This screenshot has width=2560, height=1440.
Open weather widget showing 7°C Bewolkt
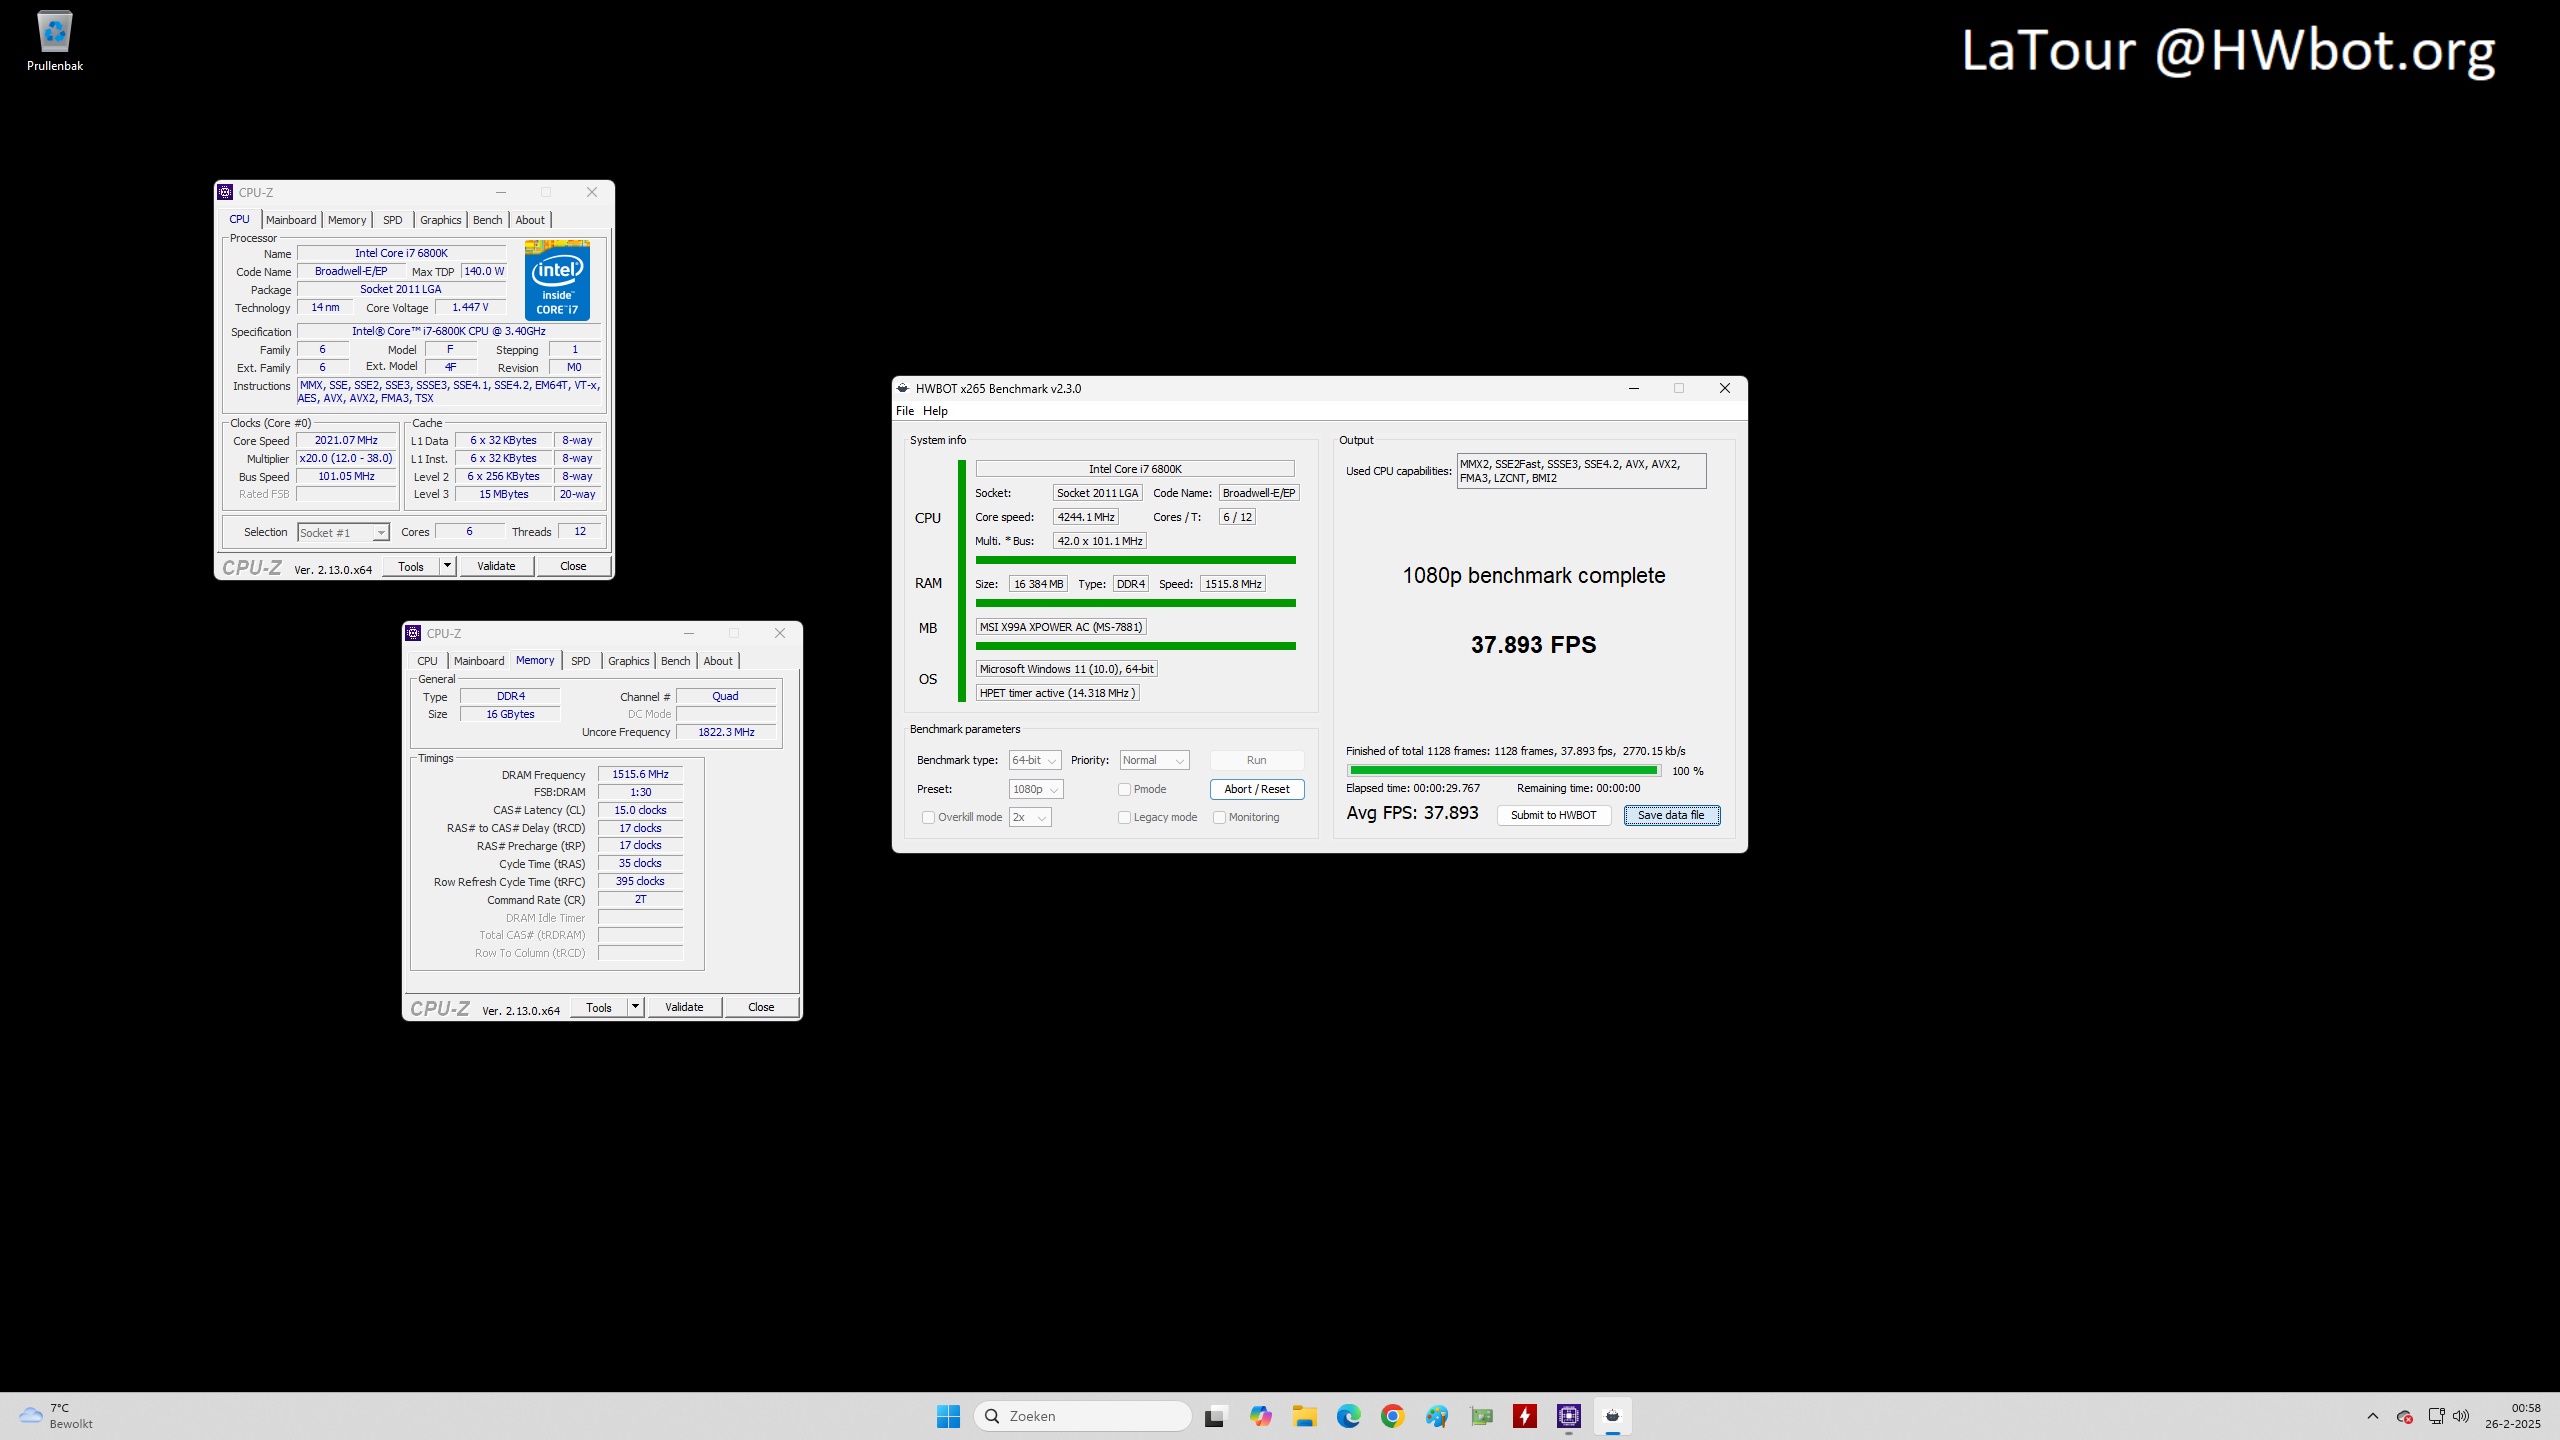coord(58,1416)
